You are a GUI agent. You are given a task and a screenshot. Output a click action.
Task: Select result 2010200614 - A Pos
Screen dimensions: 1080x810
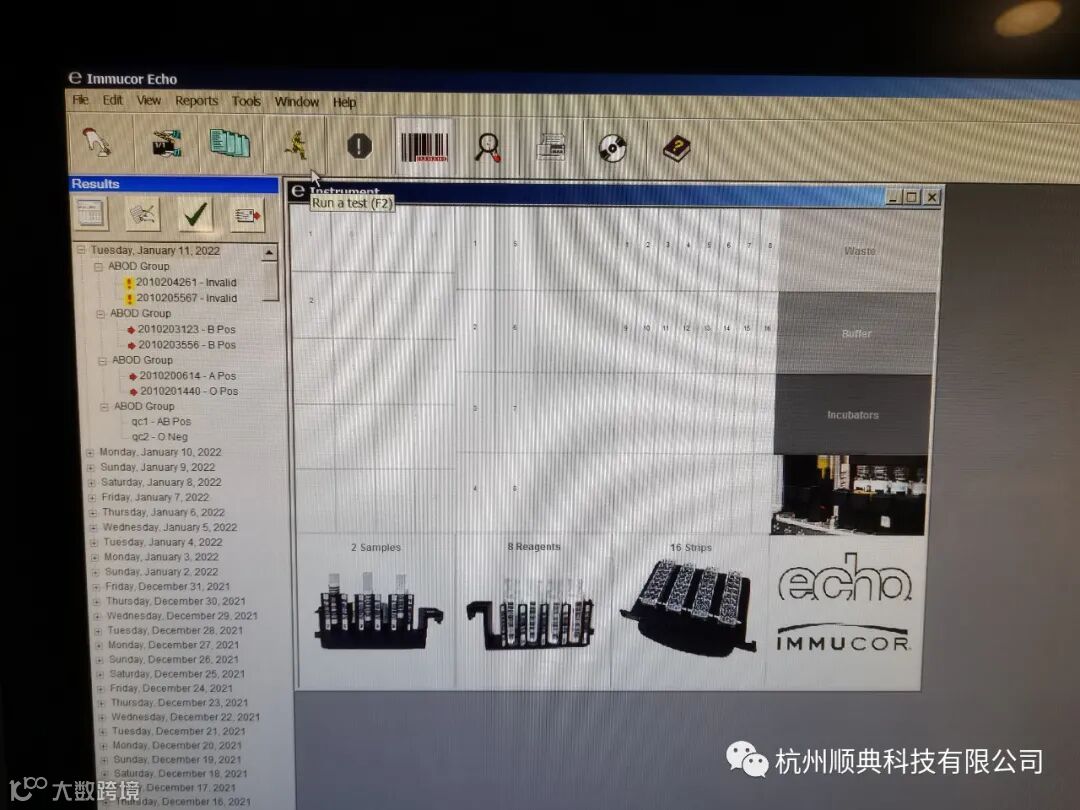tap(188, 375)
